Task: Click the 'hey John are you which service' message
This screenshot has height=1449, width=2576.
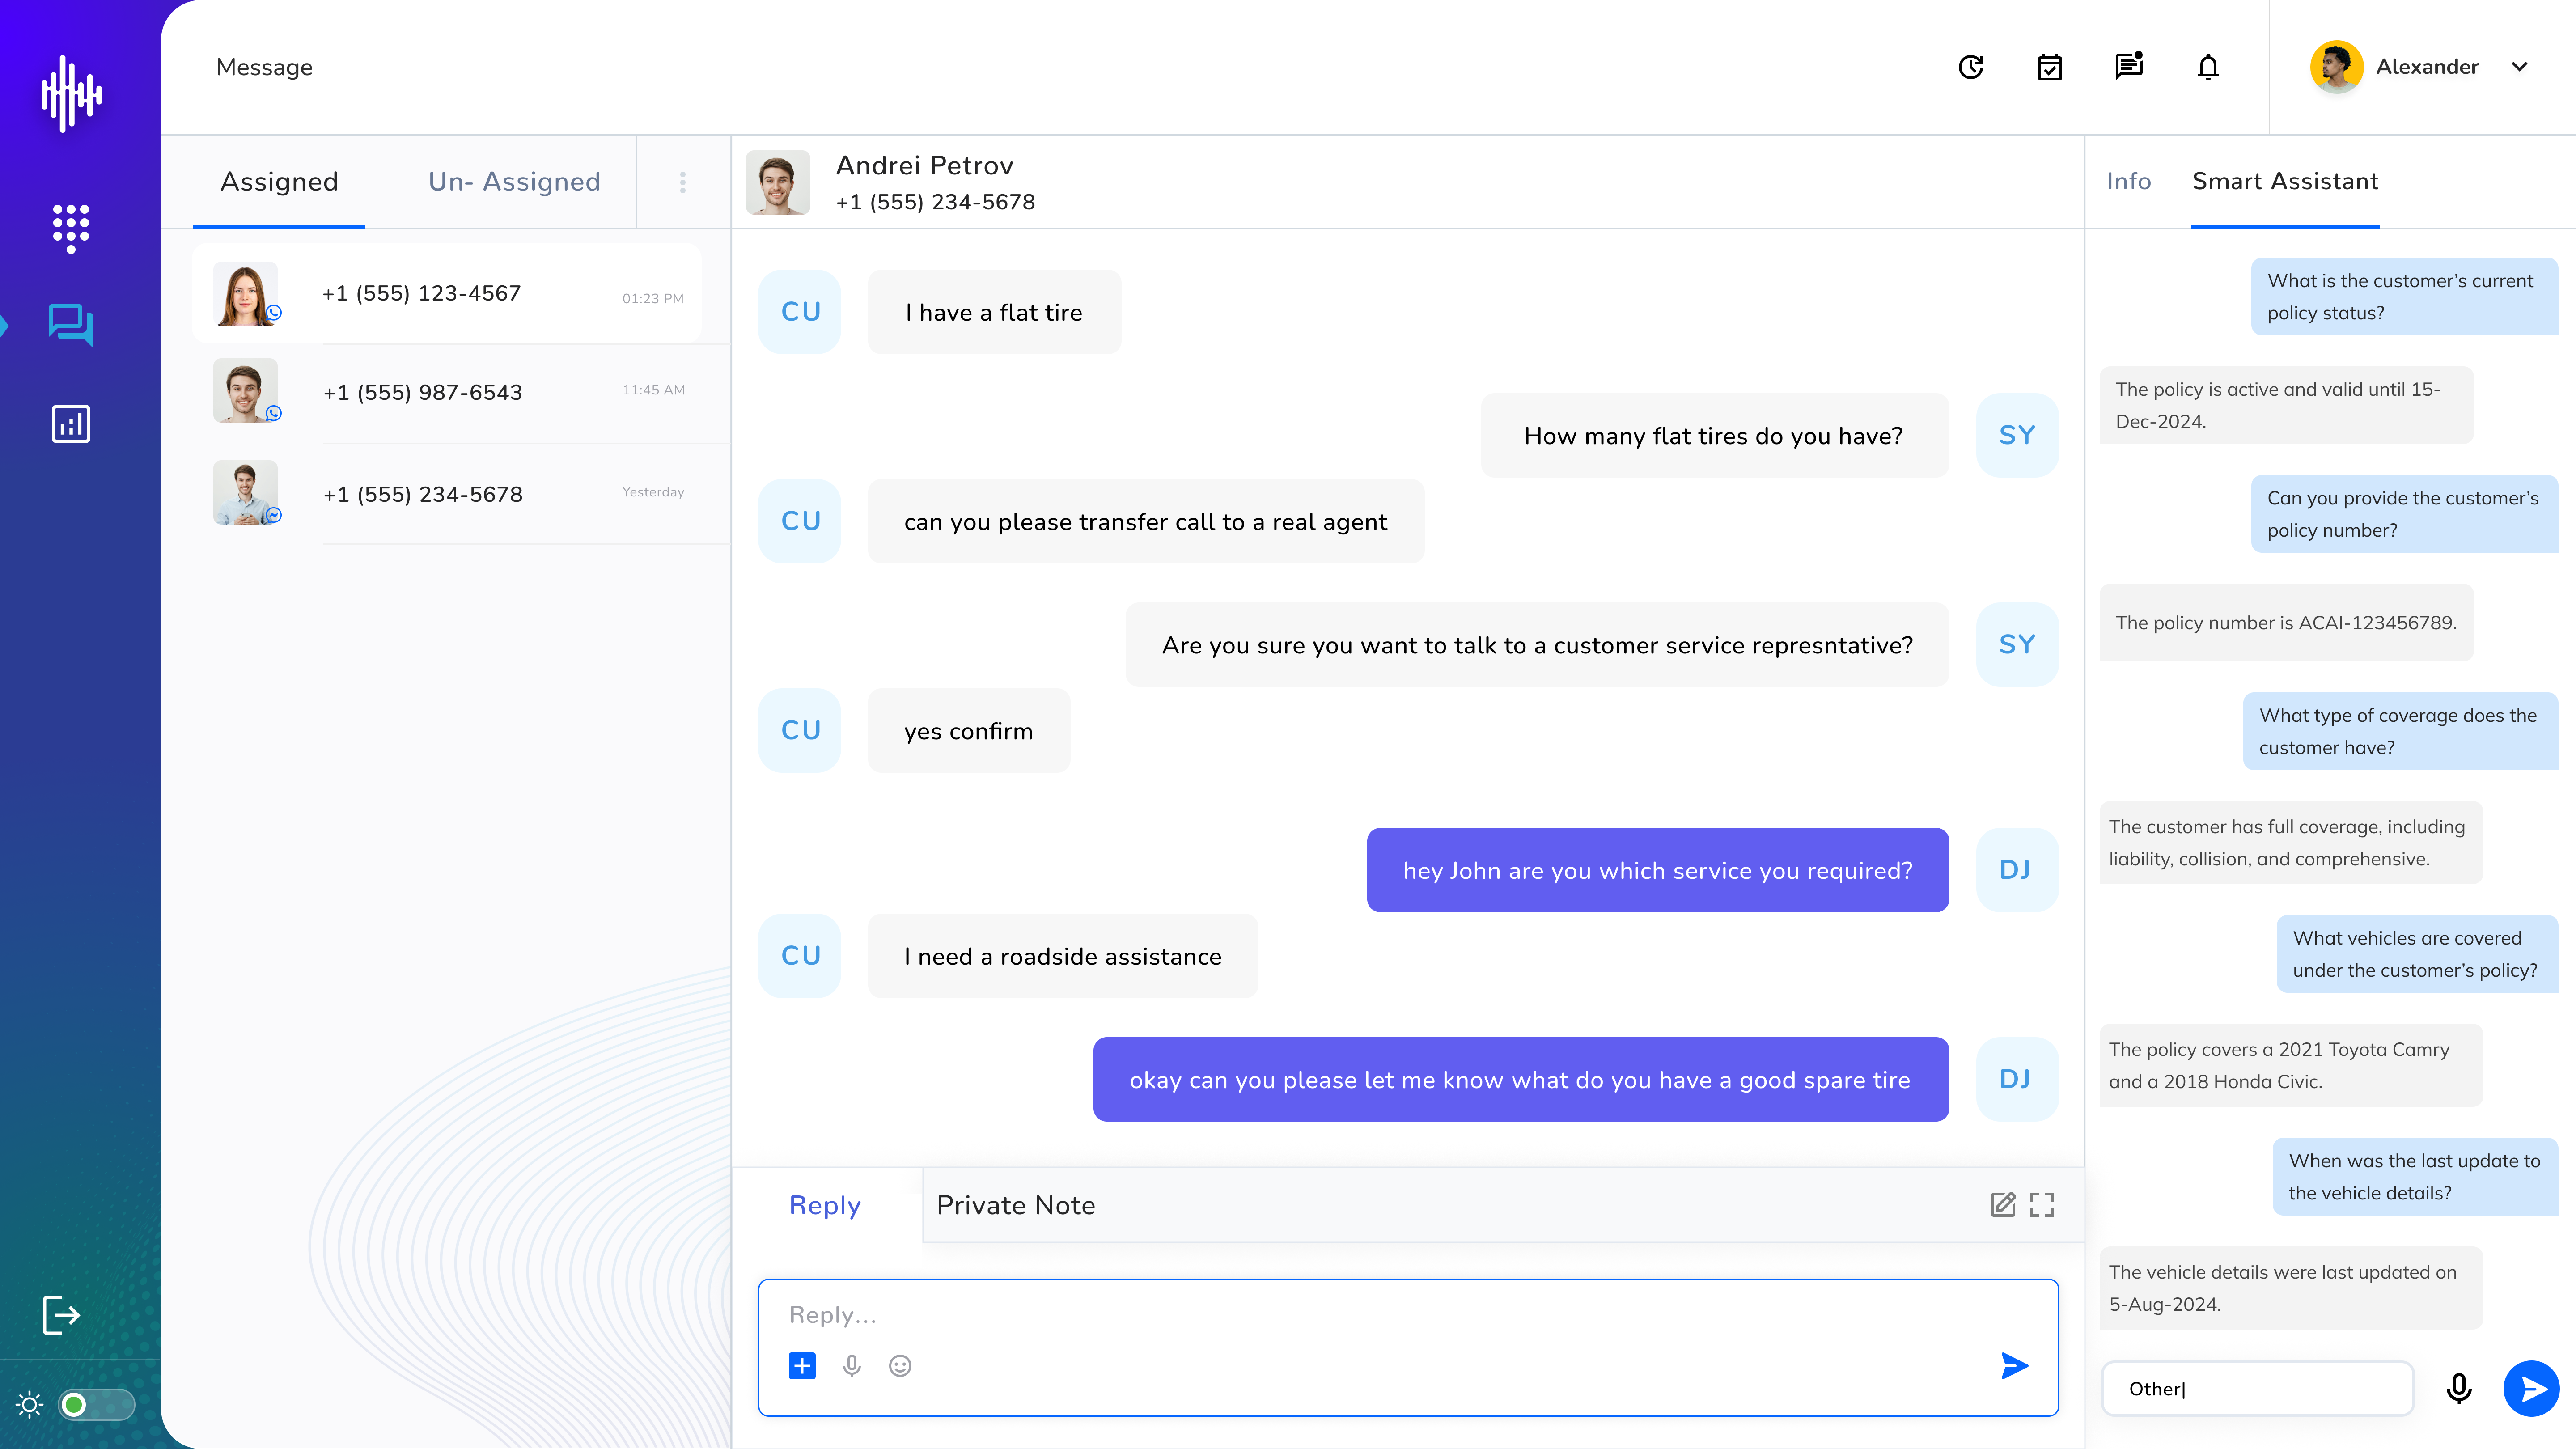Action: (1658, 870)
